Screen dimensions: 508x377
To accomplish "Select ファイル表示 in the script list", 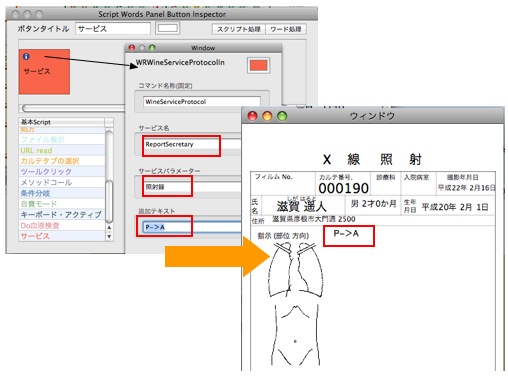I will click(62, 139).
